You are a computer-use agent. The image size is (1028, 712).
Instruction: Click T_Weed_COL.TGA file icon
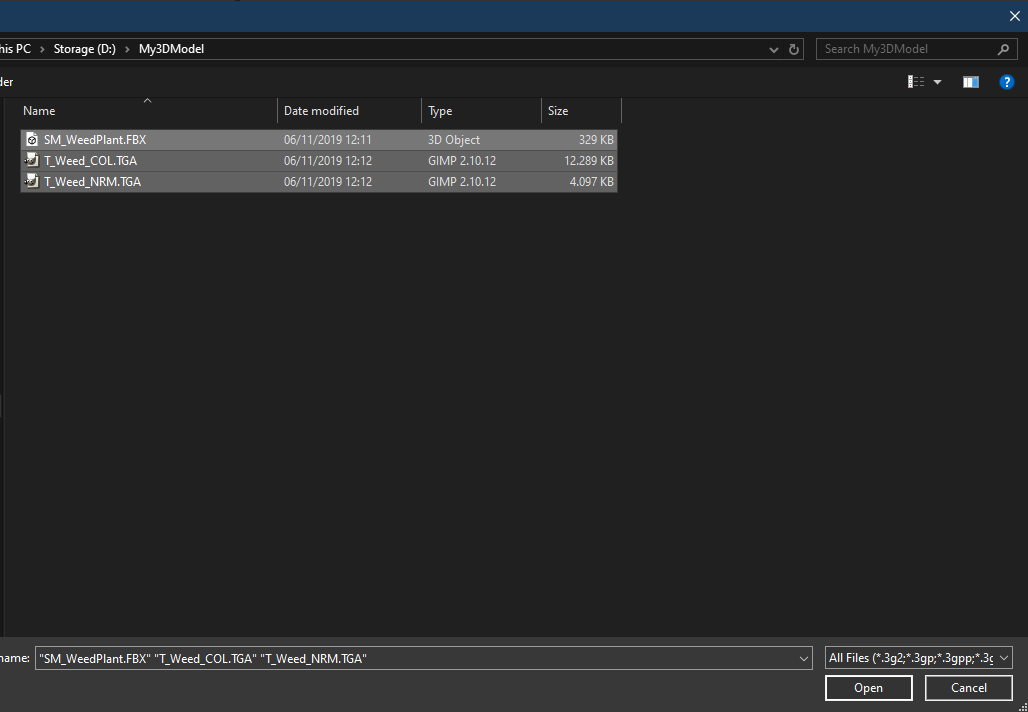[31, 161]
